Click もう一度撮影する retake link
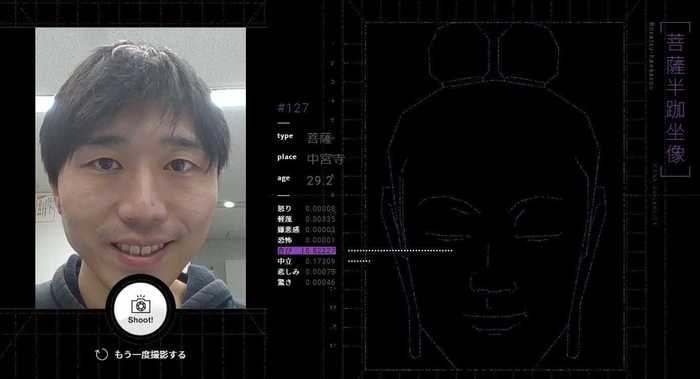700x379 pixels. (150, 355)
